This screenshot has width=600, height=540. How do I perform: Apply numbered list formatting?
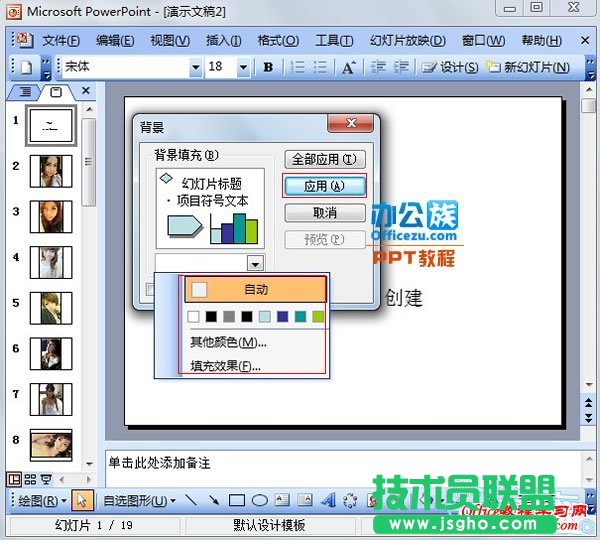click(x=297, y=67)
